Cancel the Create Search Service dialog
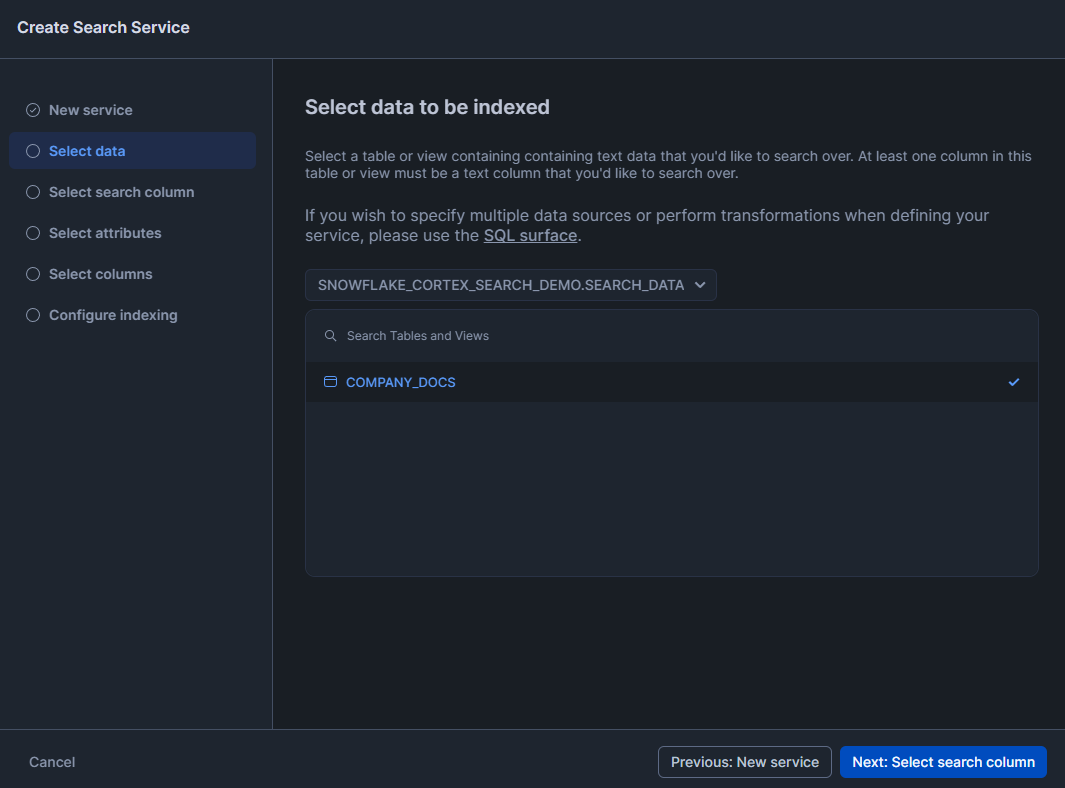This screenshot has height=788, width=1065. [52, 762]
